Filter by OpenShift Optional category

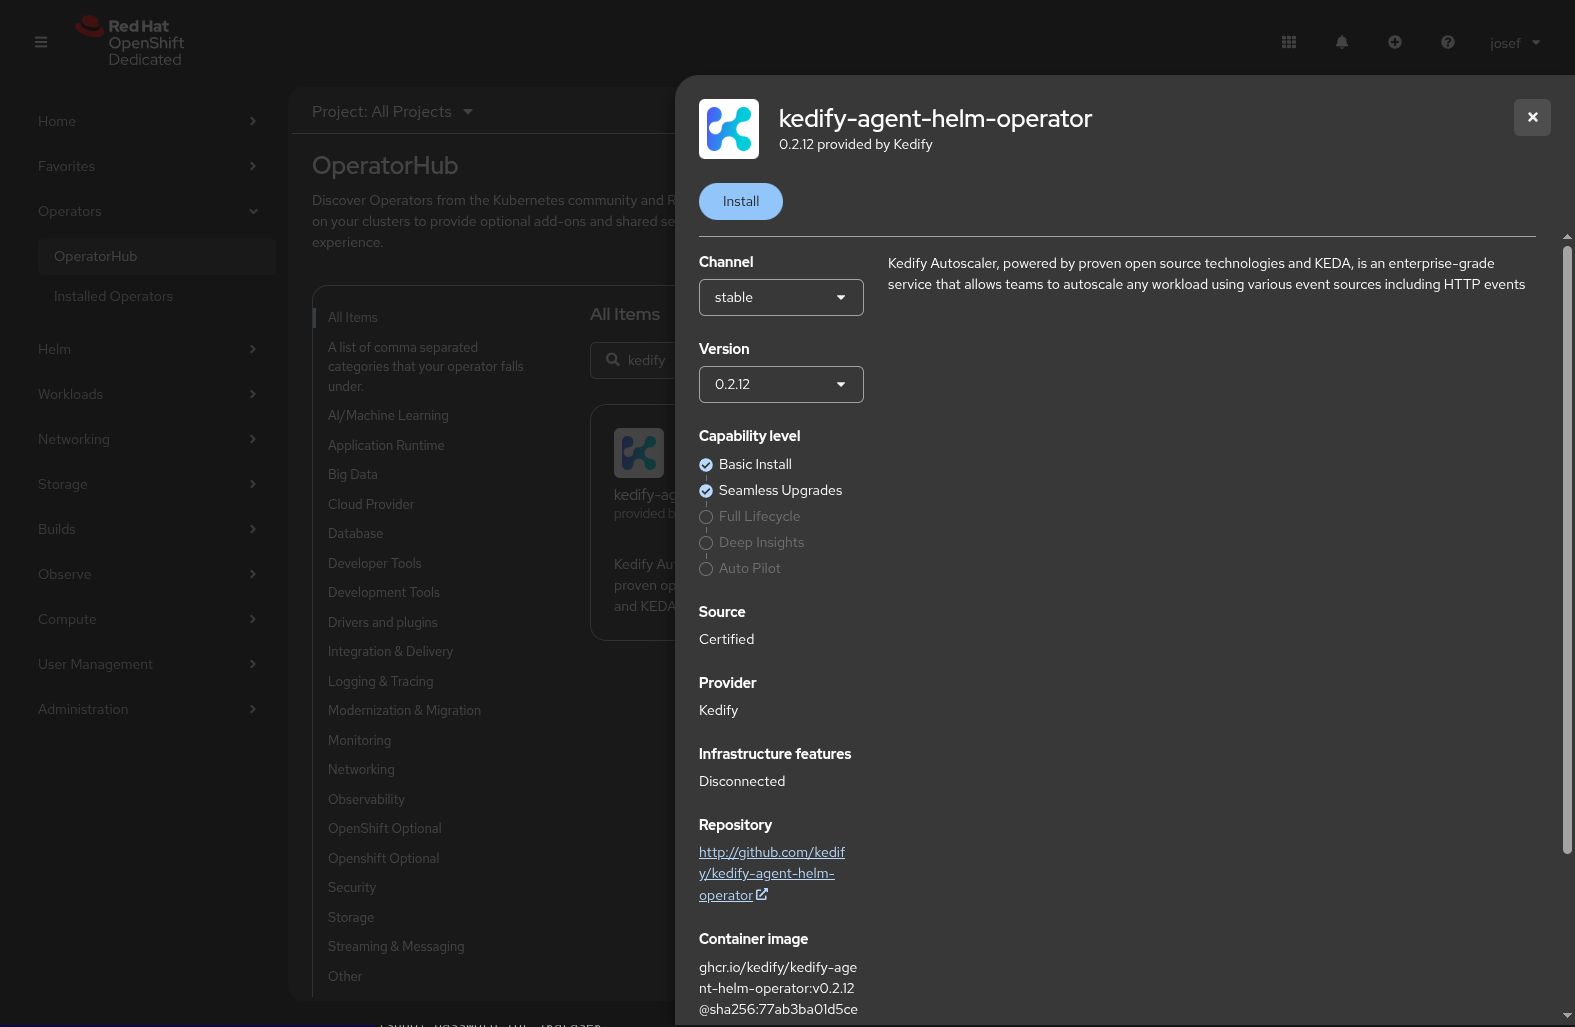coord(385,828)
